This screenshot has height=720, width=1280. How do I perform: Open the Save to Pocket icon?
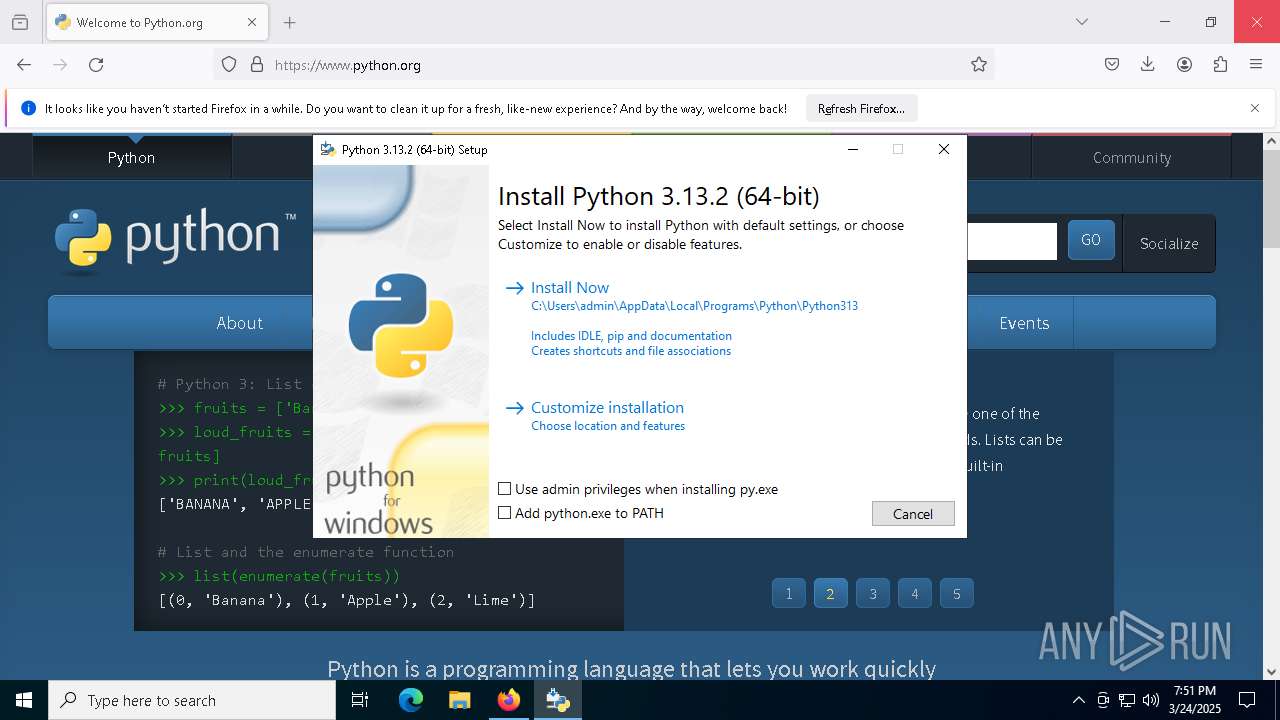click(x=1112, y=64)
